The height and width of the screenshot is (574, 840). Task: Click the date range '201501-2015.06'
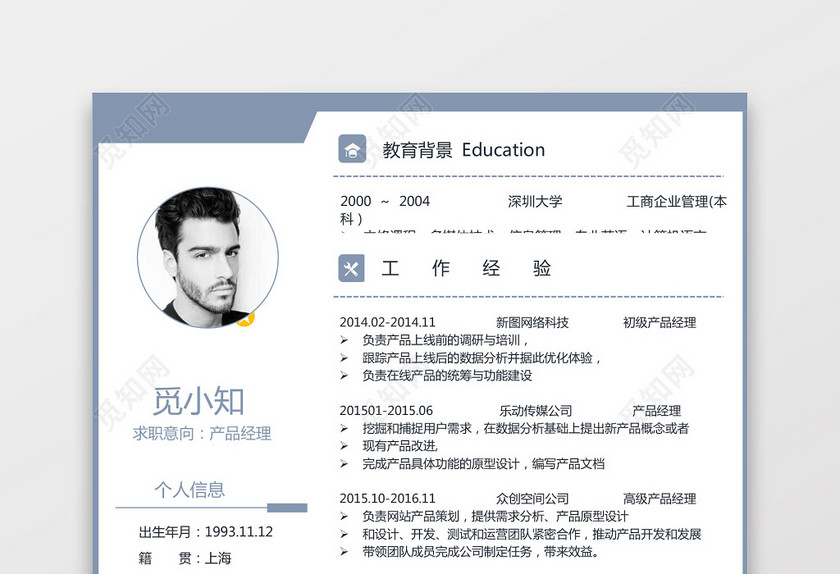[x=386, y=411]
